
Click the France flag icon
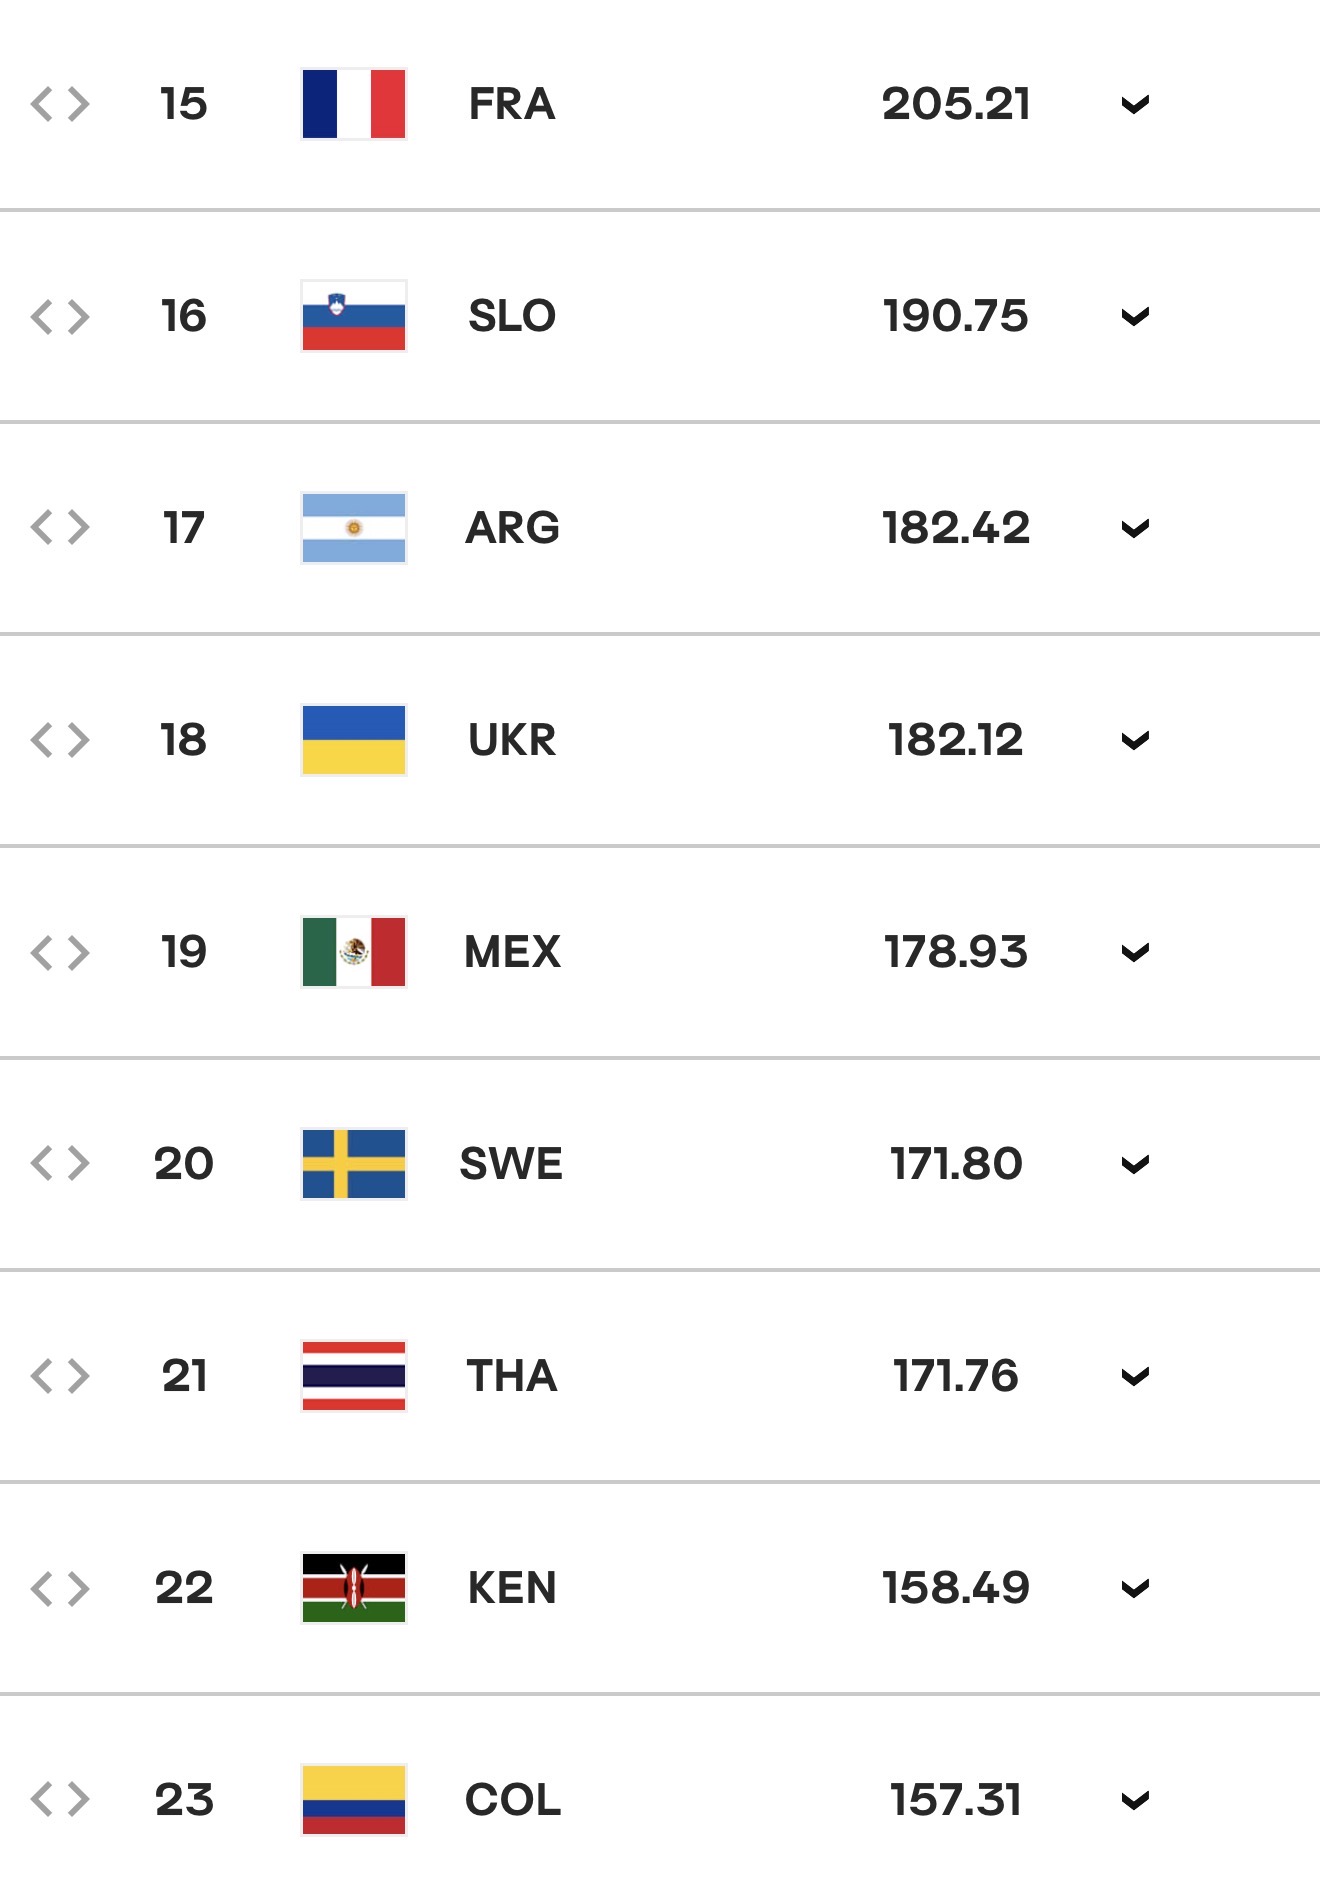click(354, 104)
